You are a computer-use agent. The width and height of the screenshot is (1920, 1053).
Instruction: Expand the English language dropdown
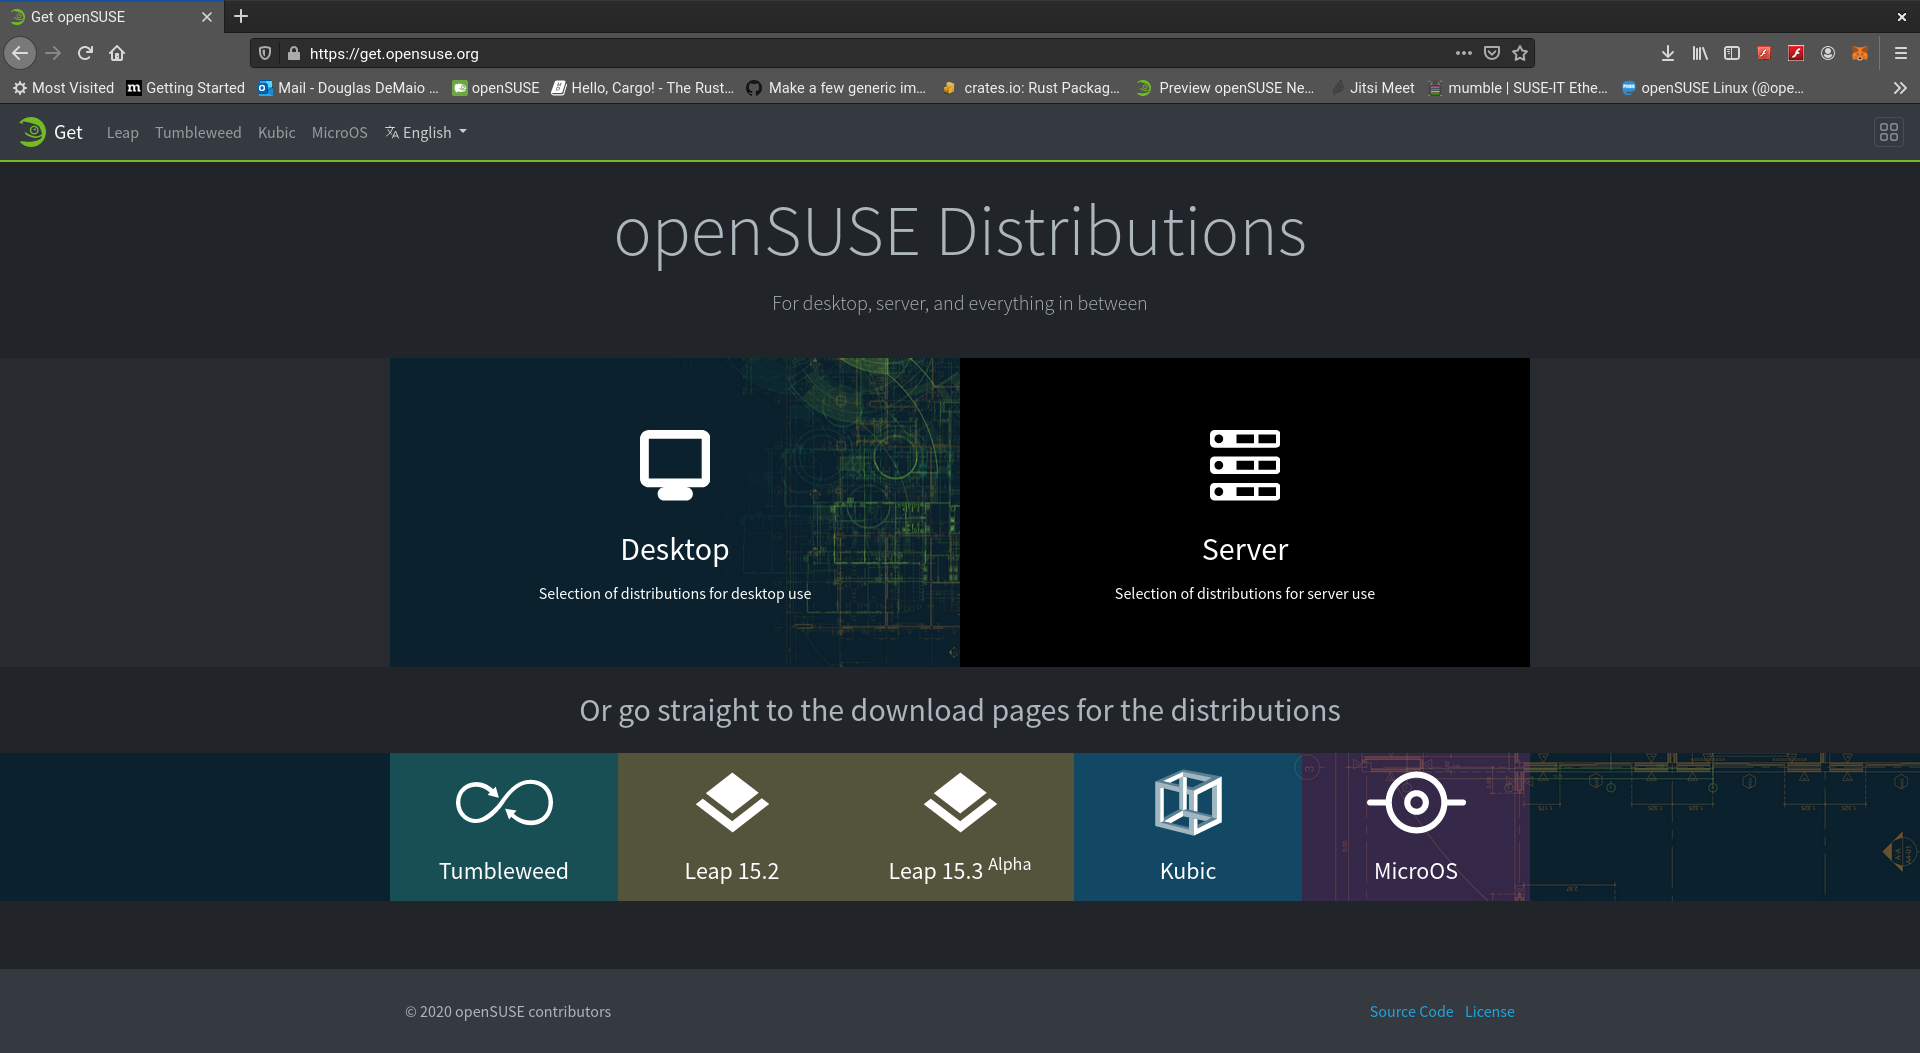(x=427, y=132)
